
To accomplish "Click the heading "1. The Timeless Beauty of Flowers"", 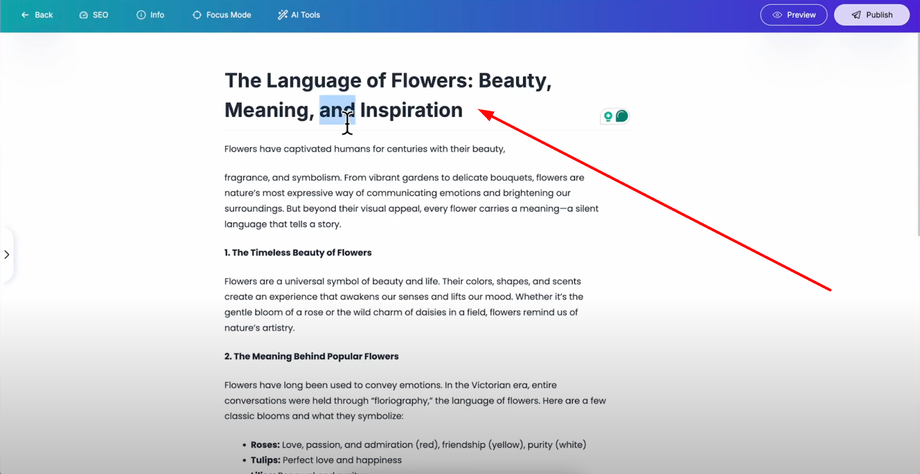I will click(x=298, y=253).
